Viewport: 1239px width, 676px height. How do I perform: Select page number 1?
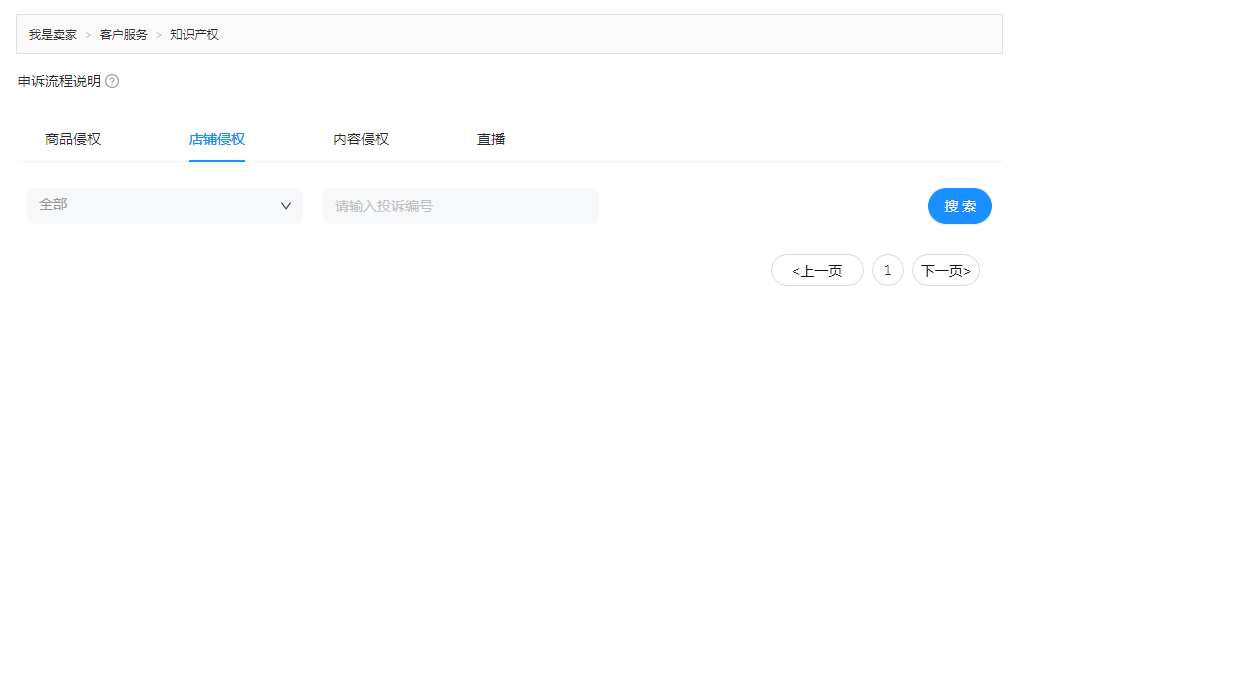coord(888,270)
